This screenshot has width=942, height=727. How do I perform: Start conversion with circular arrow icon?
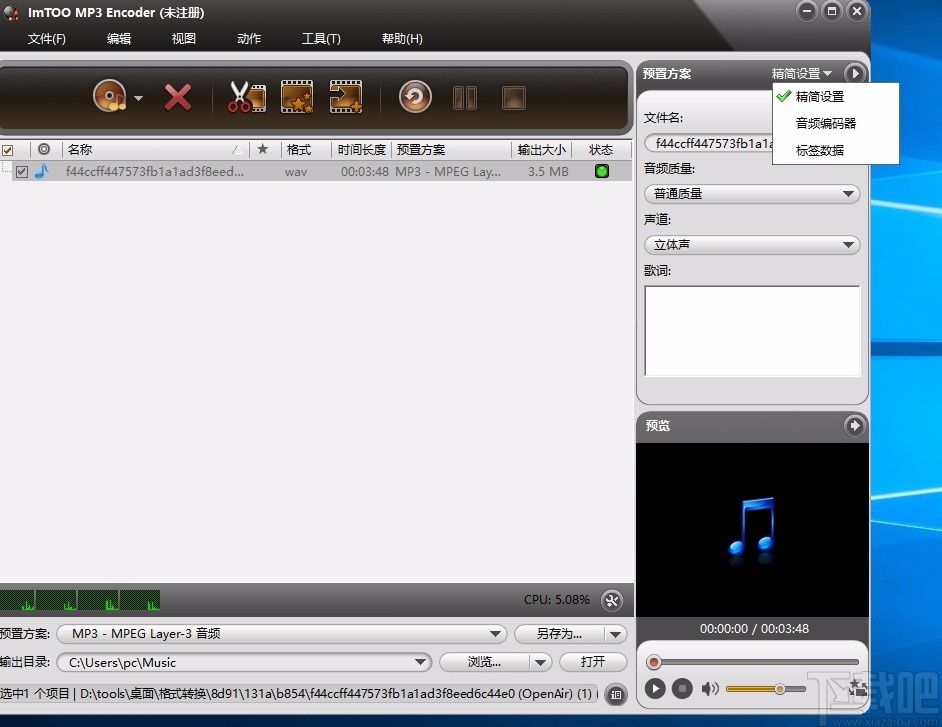tap(414, 97)
